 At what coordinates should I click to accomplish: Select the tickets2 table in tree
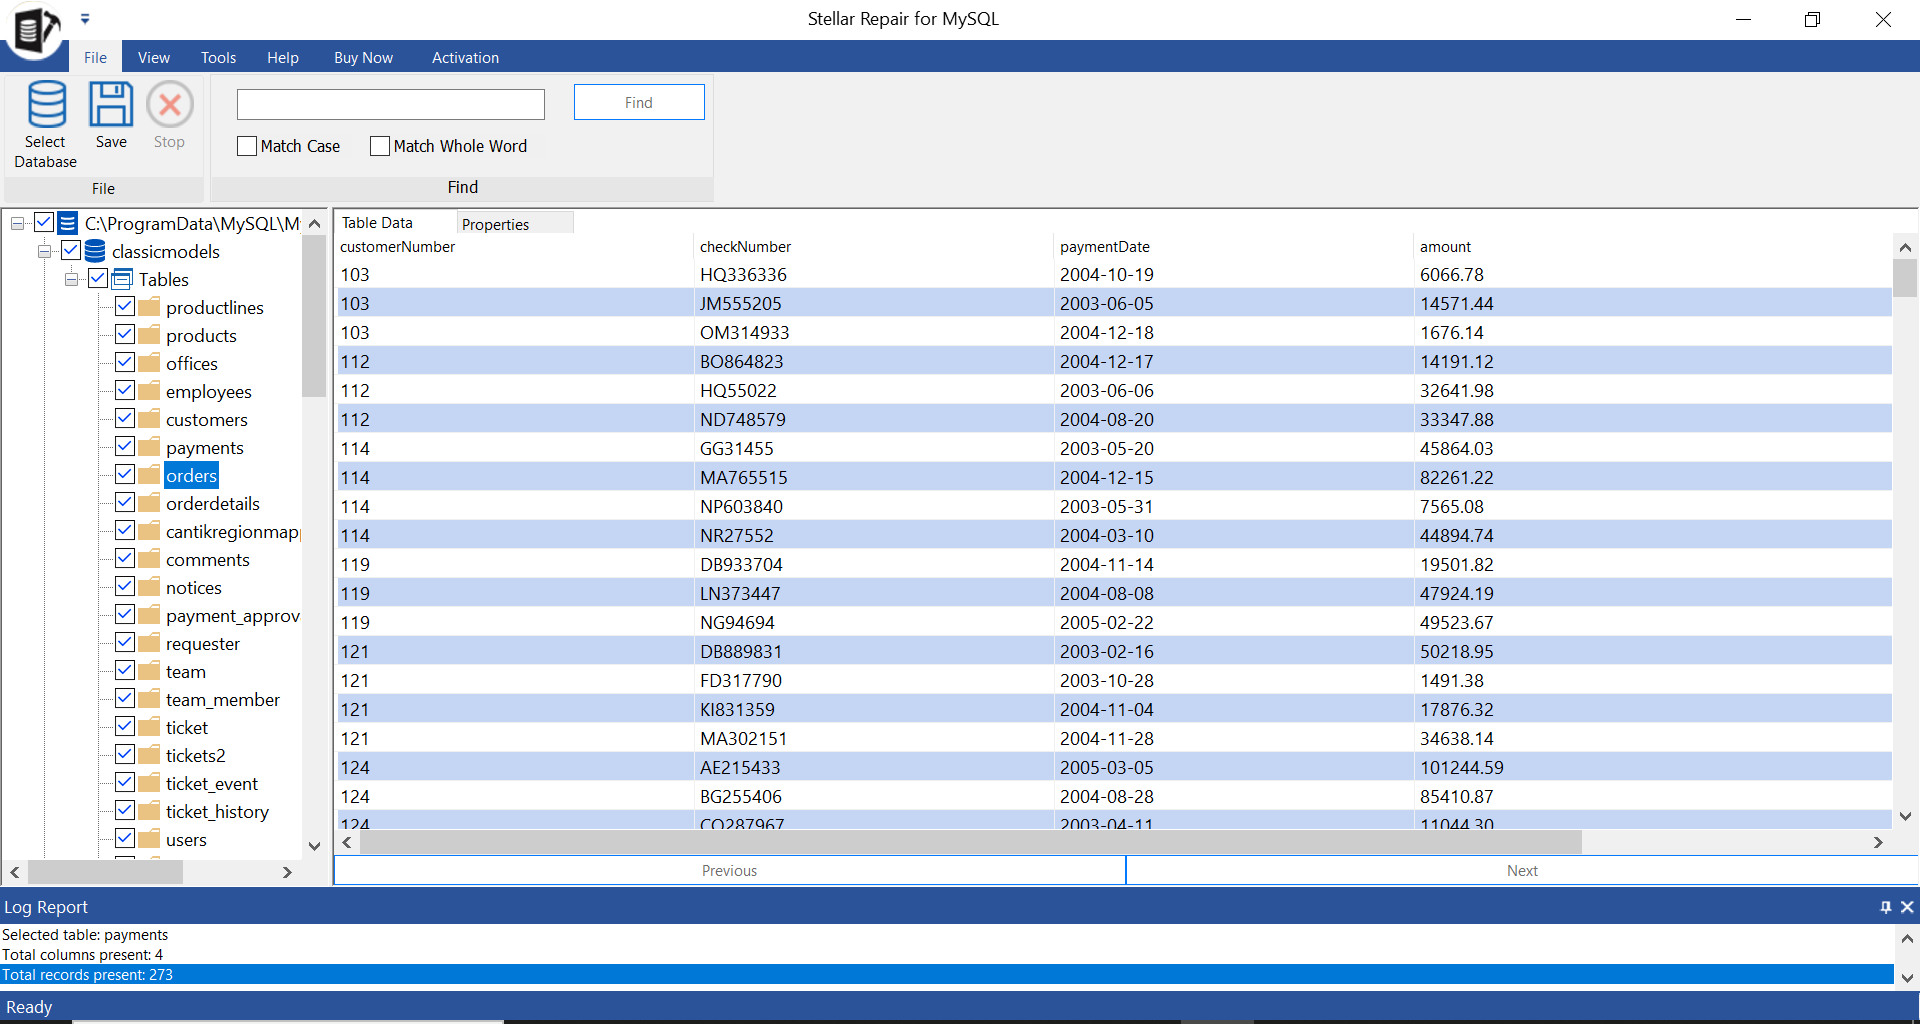tap(196, 755)
